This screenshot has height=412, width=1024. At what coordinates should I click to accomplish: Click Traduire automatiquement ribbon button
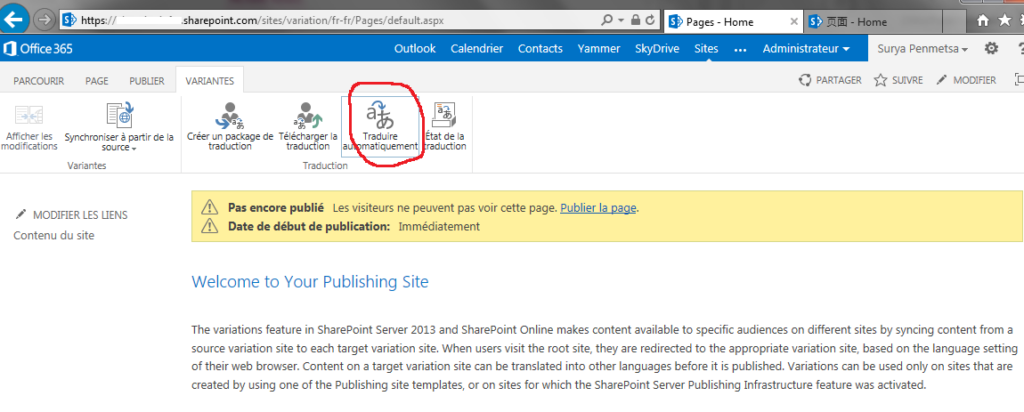[x=380, y=125]
